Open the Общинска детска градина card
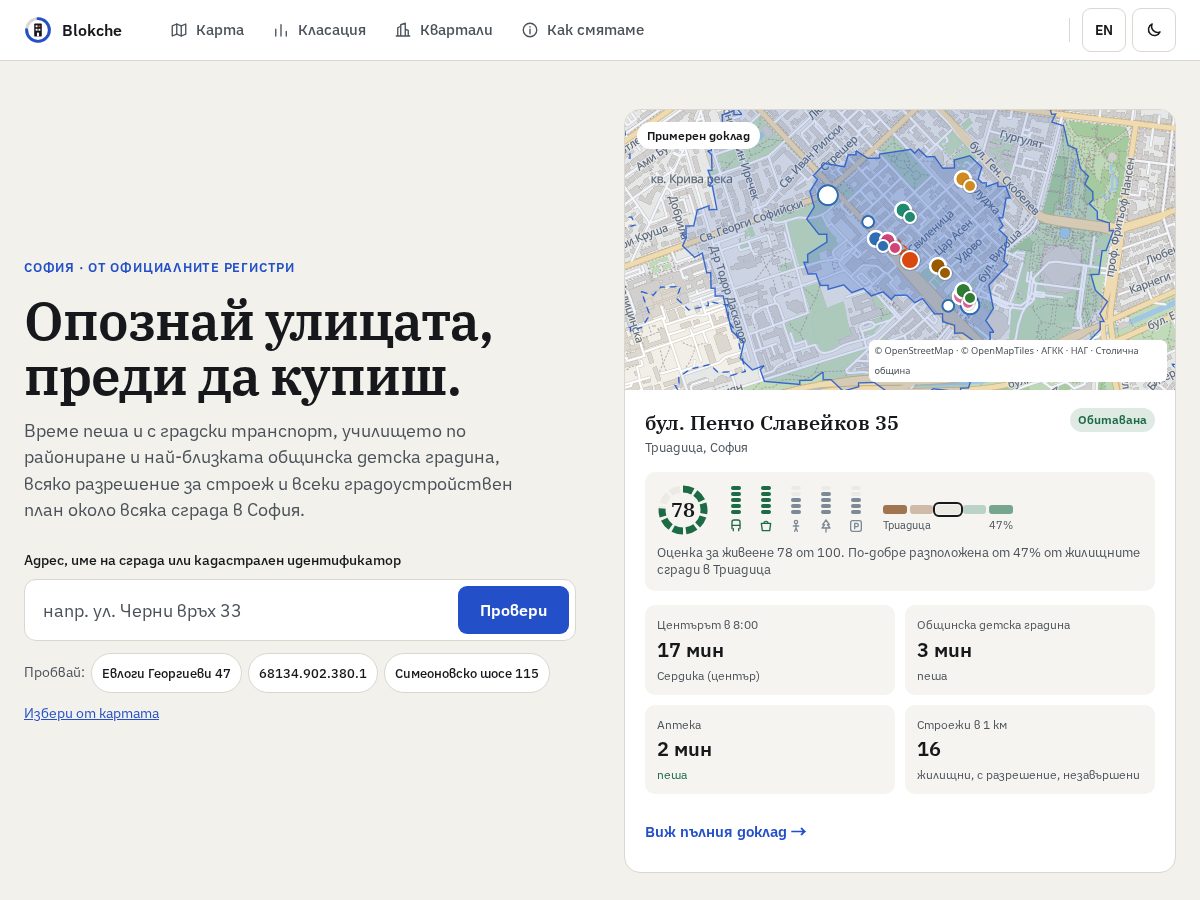The height and width of the screenshot is (900, 1200). click(x=1030, y=650)
